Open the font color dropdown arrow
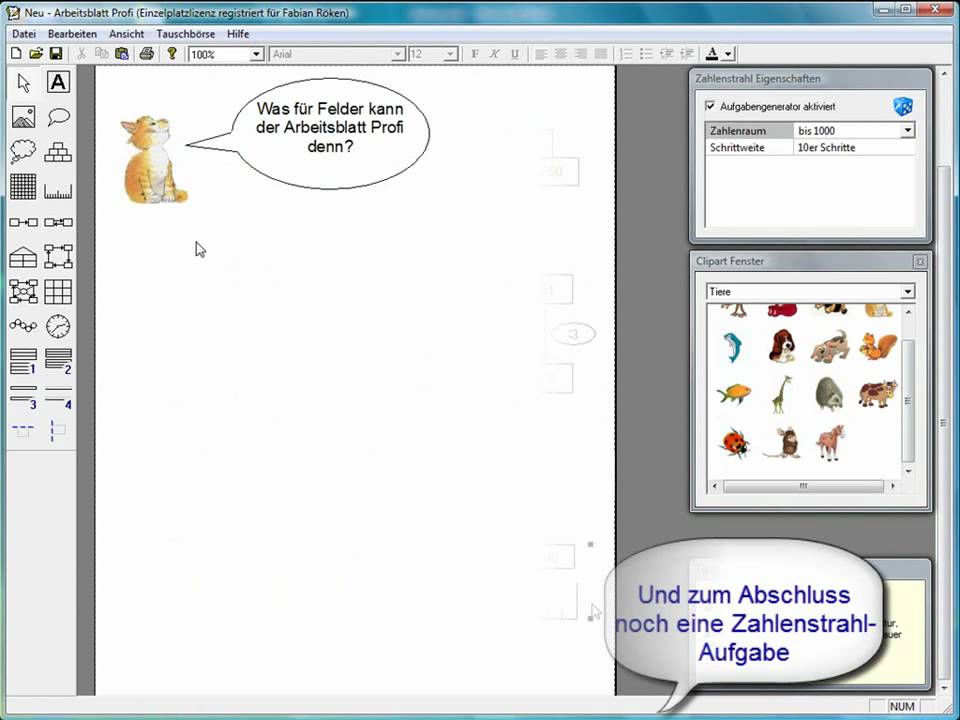 tap(728, 54)
